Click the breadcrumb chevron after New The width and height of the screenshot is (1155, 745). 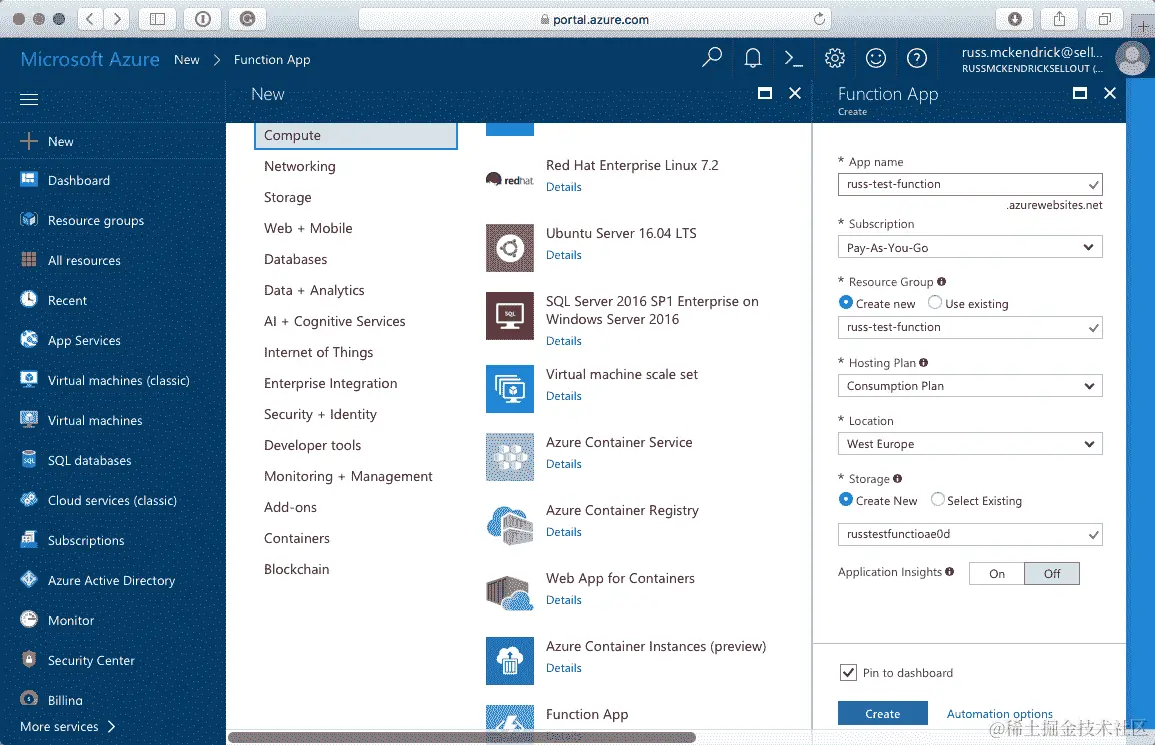click(217, 60)
